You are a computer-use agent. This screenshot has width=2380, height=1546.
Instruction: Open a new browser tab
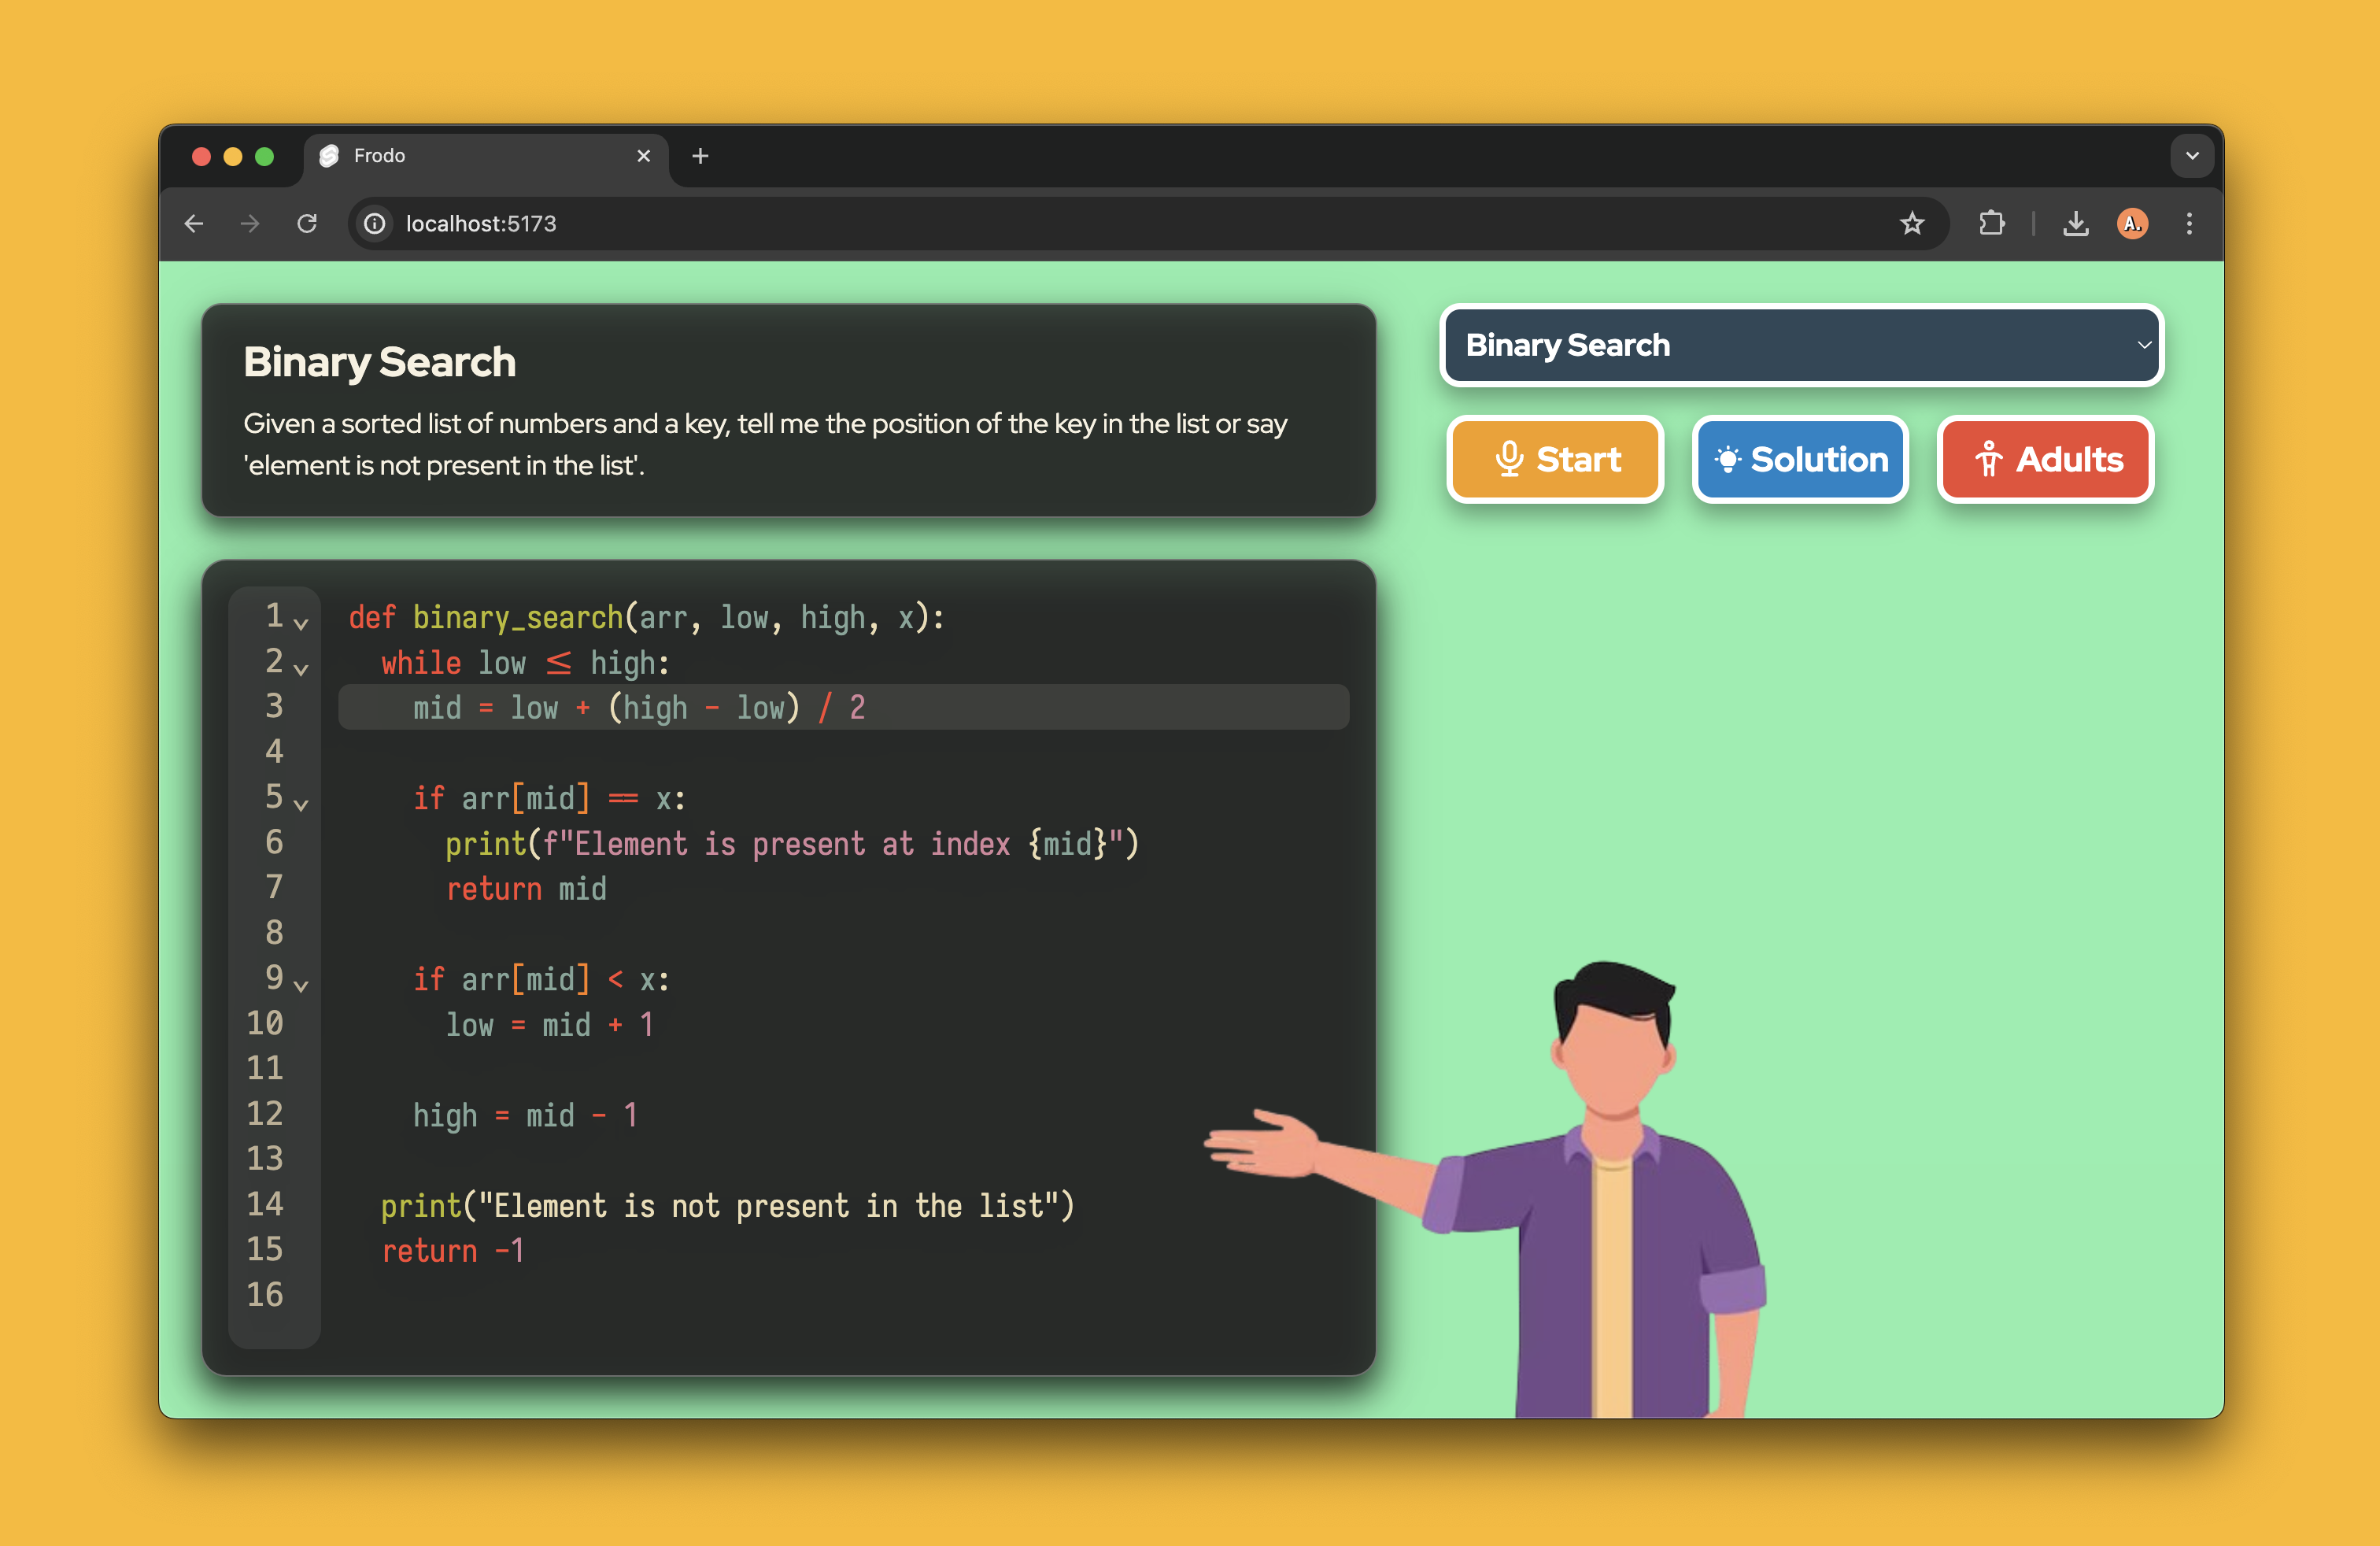pyautogui.click(x=700, y=156)
